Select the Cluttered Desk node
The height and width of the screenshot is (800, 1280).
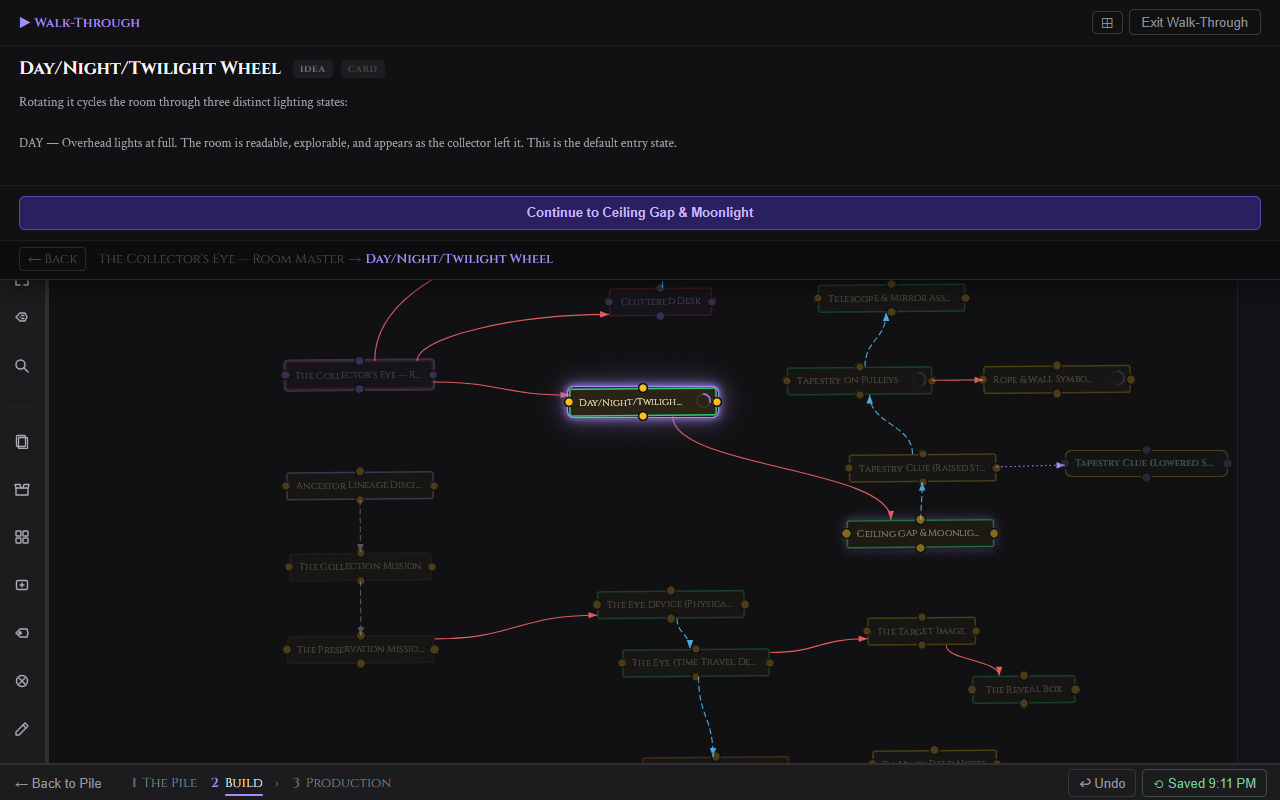pyautogui.click(x=661, y=301)
